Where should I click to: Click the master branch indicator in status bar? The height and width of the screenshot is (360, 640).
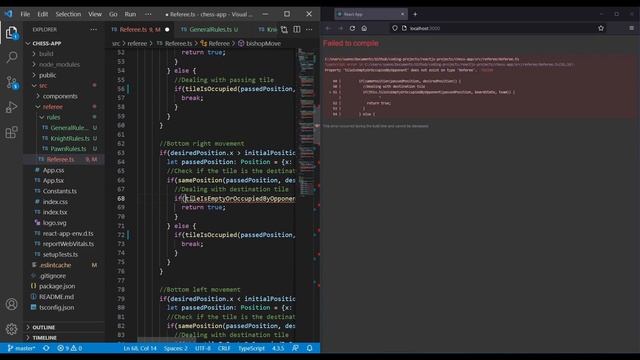click(x=21, y=348)
